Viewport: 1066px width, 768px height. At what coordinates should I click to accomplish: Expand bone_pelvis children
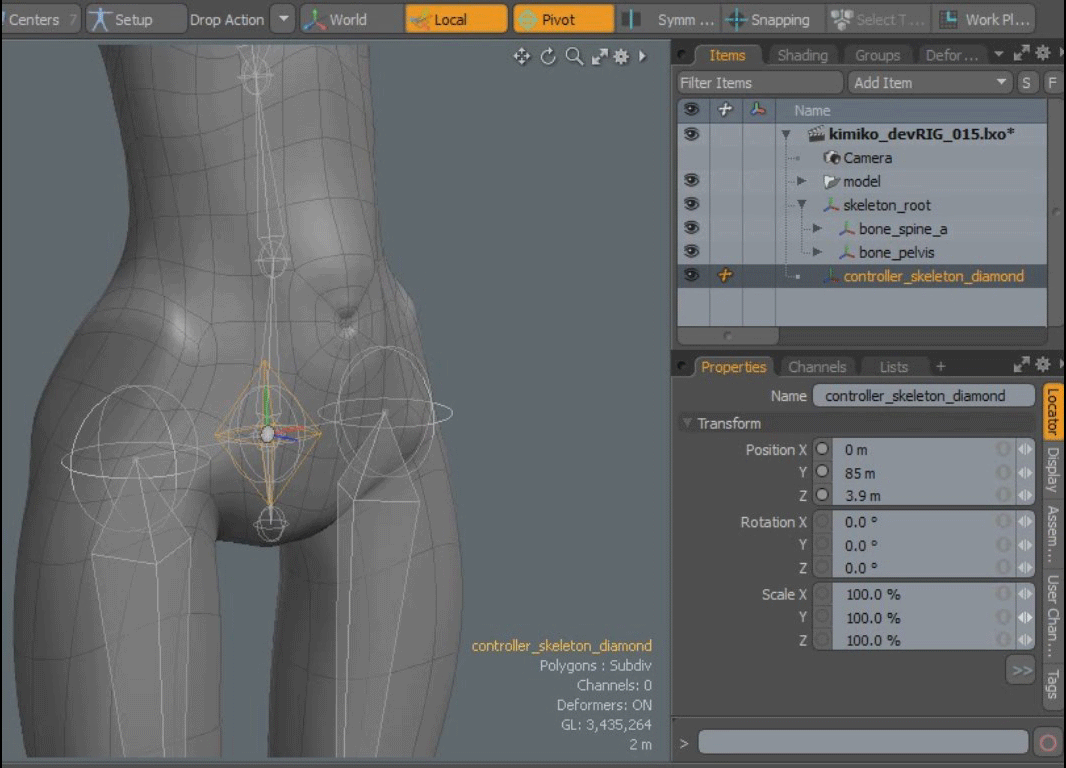(818, 252)
